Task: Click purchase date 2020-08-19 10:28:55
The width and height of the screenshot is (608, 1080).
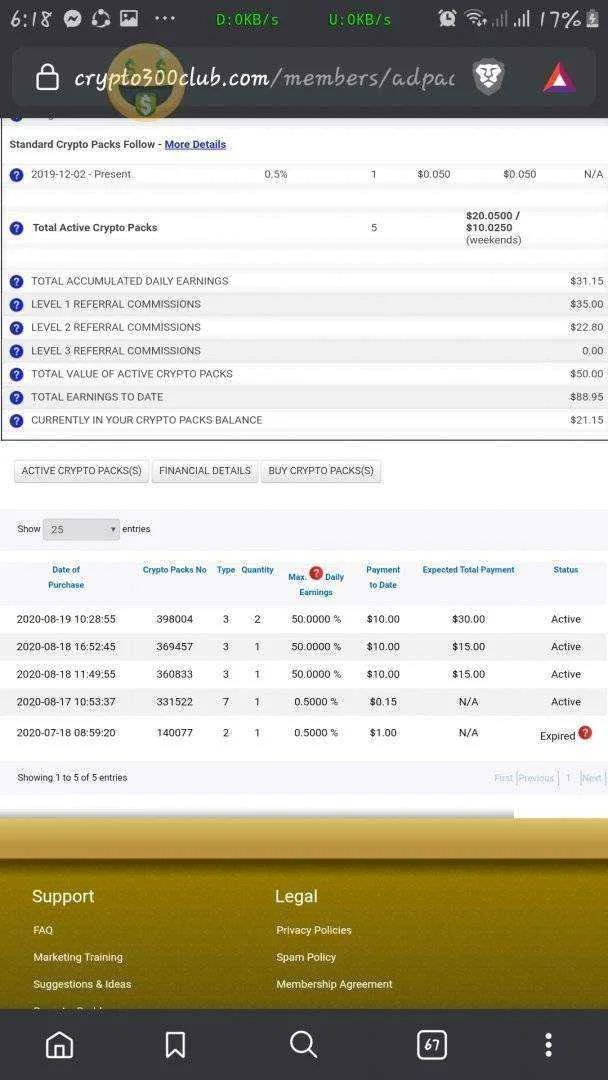Action: coord(66,619)
